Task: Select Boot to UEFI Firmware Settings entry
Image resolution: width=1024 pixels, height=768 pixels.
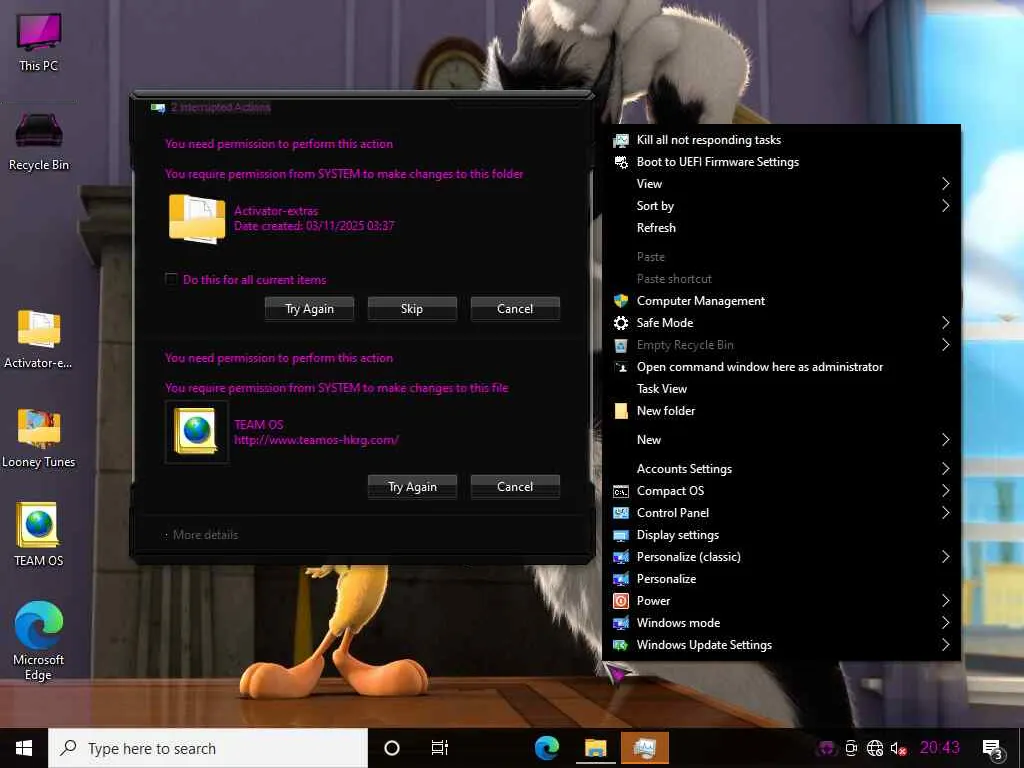Action: tap(781, 162)
